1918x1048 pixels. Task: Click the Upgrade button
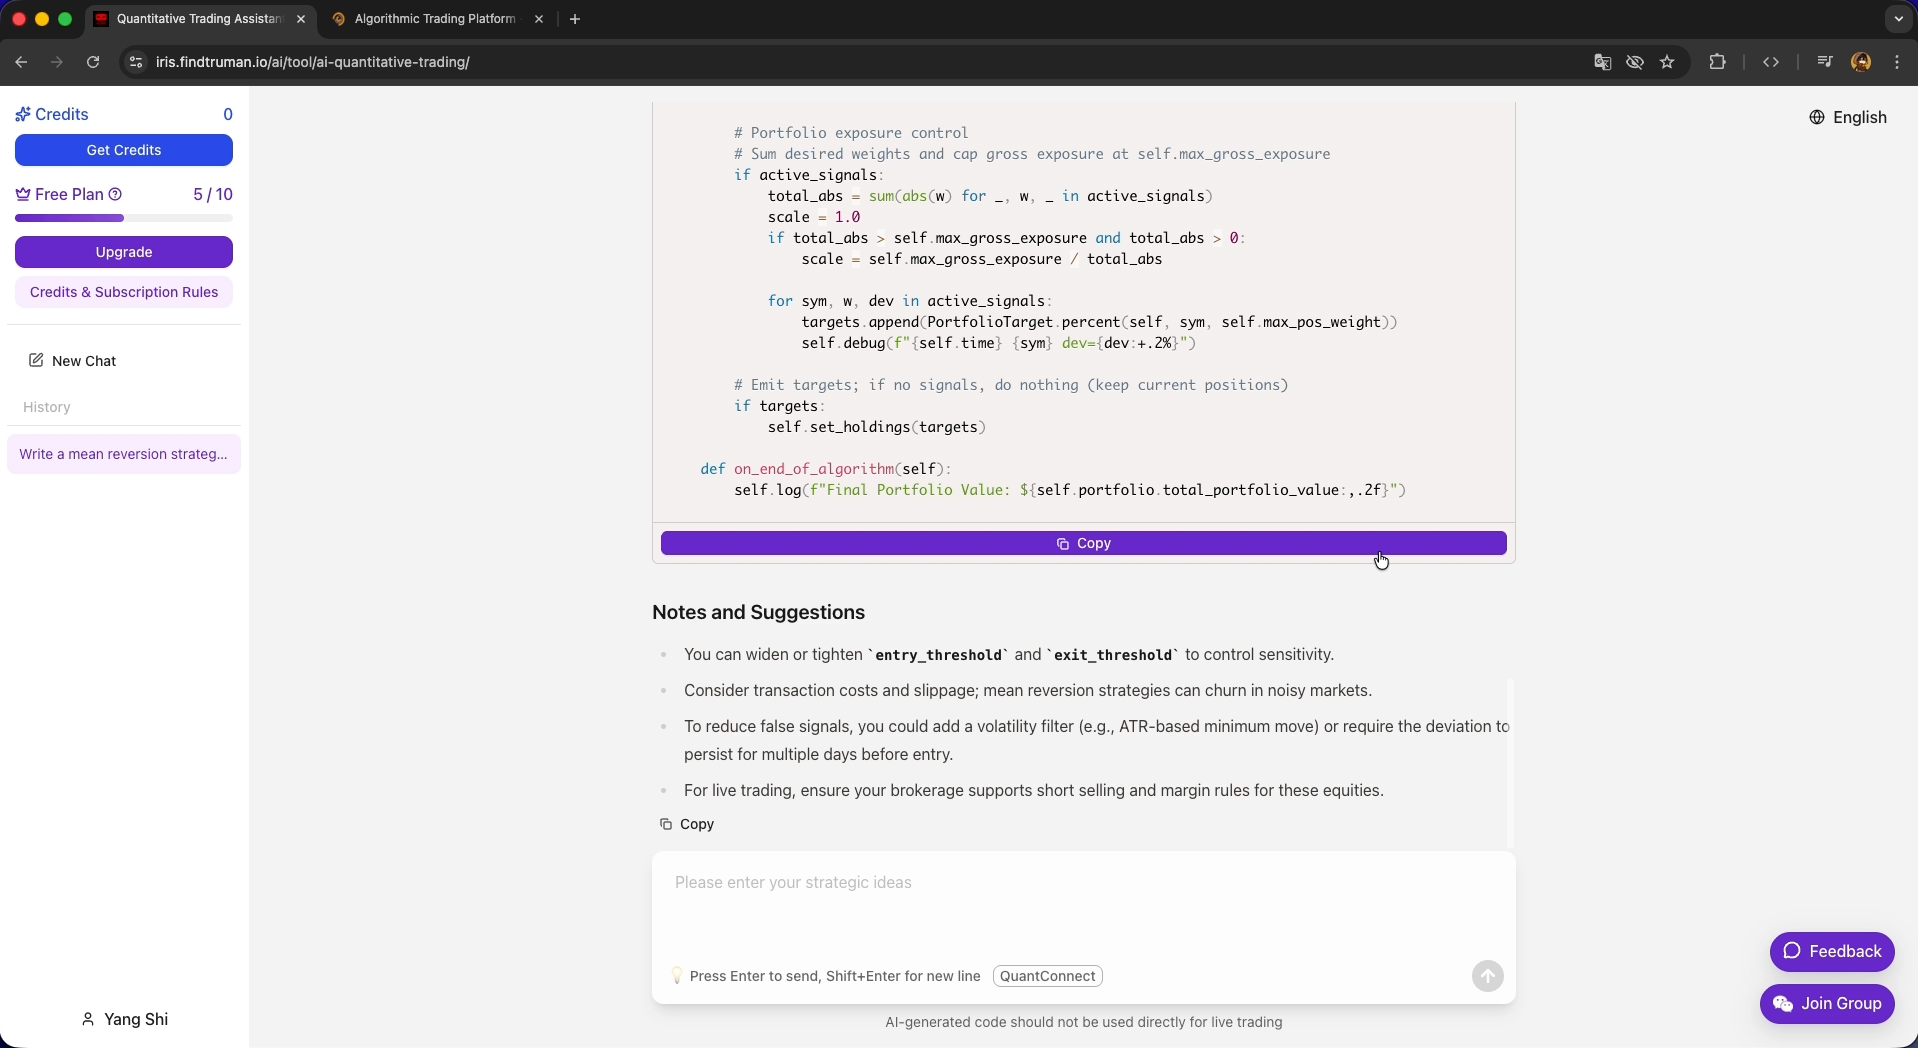coord(124,252)
